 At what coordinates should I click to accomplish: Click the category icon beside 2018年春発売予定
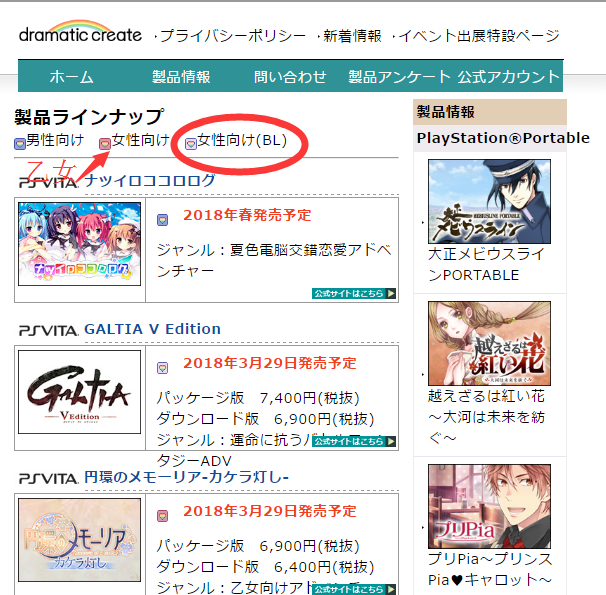(x=162, y=220)
